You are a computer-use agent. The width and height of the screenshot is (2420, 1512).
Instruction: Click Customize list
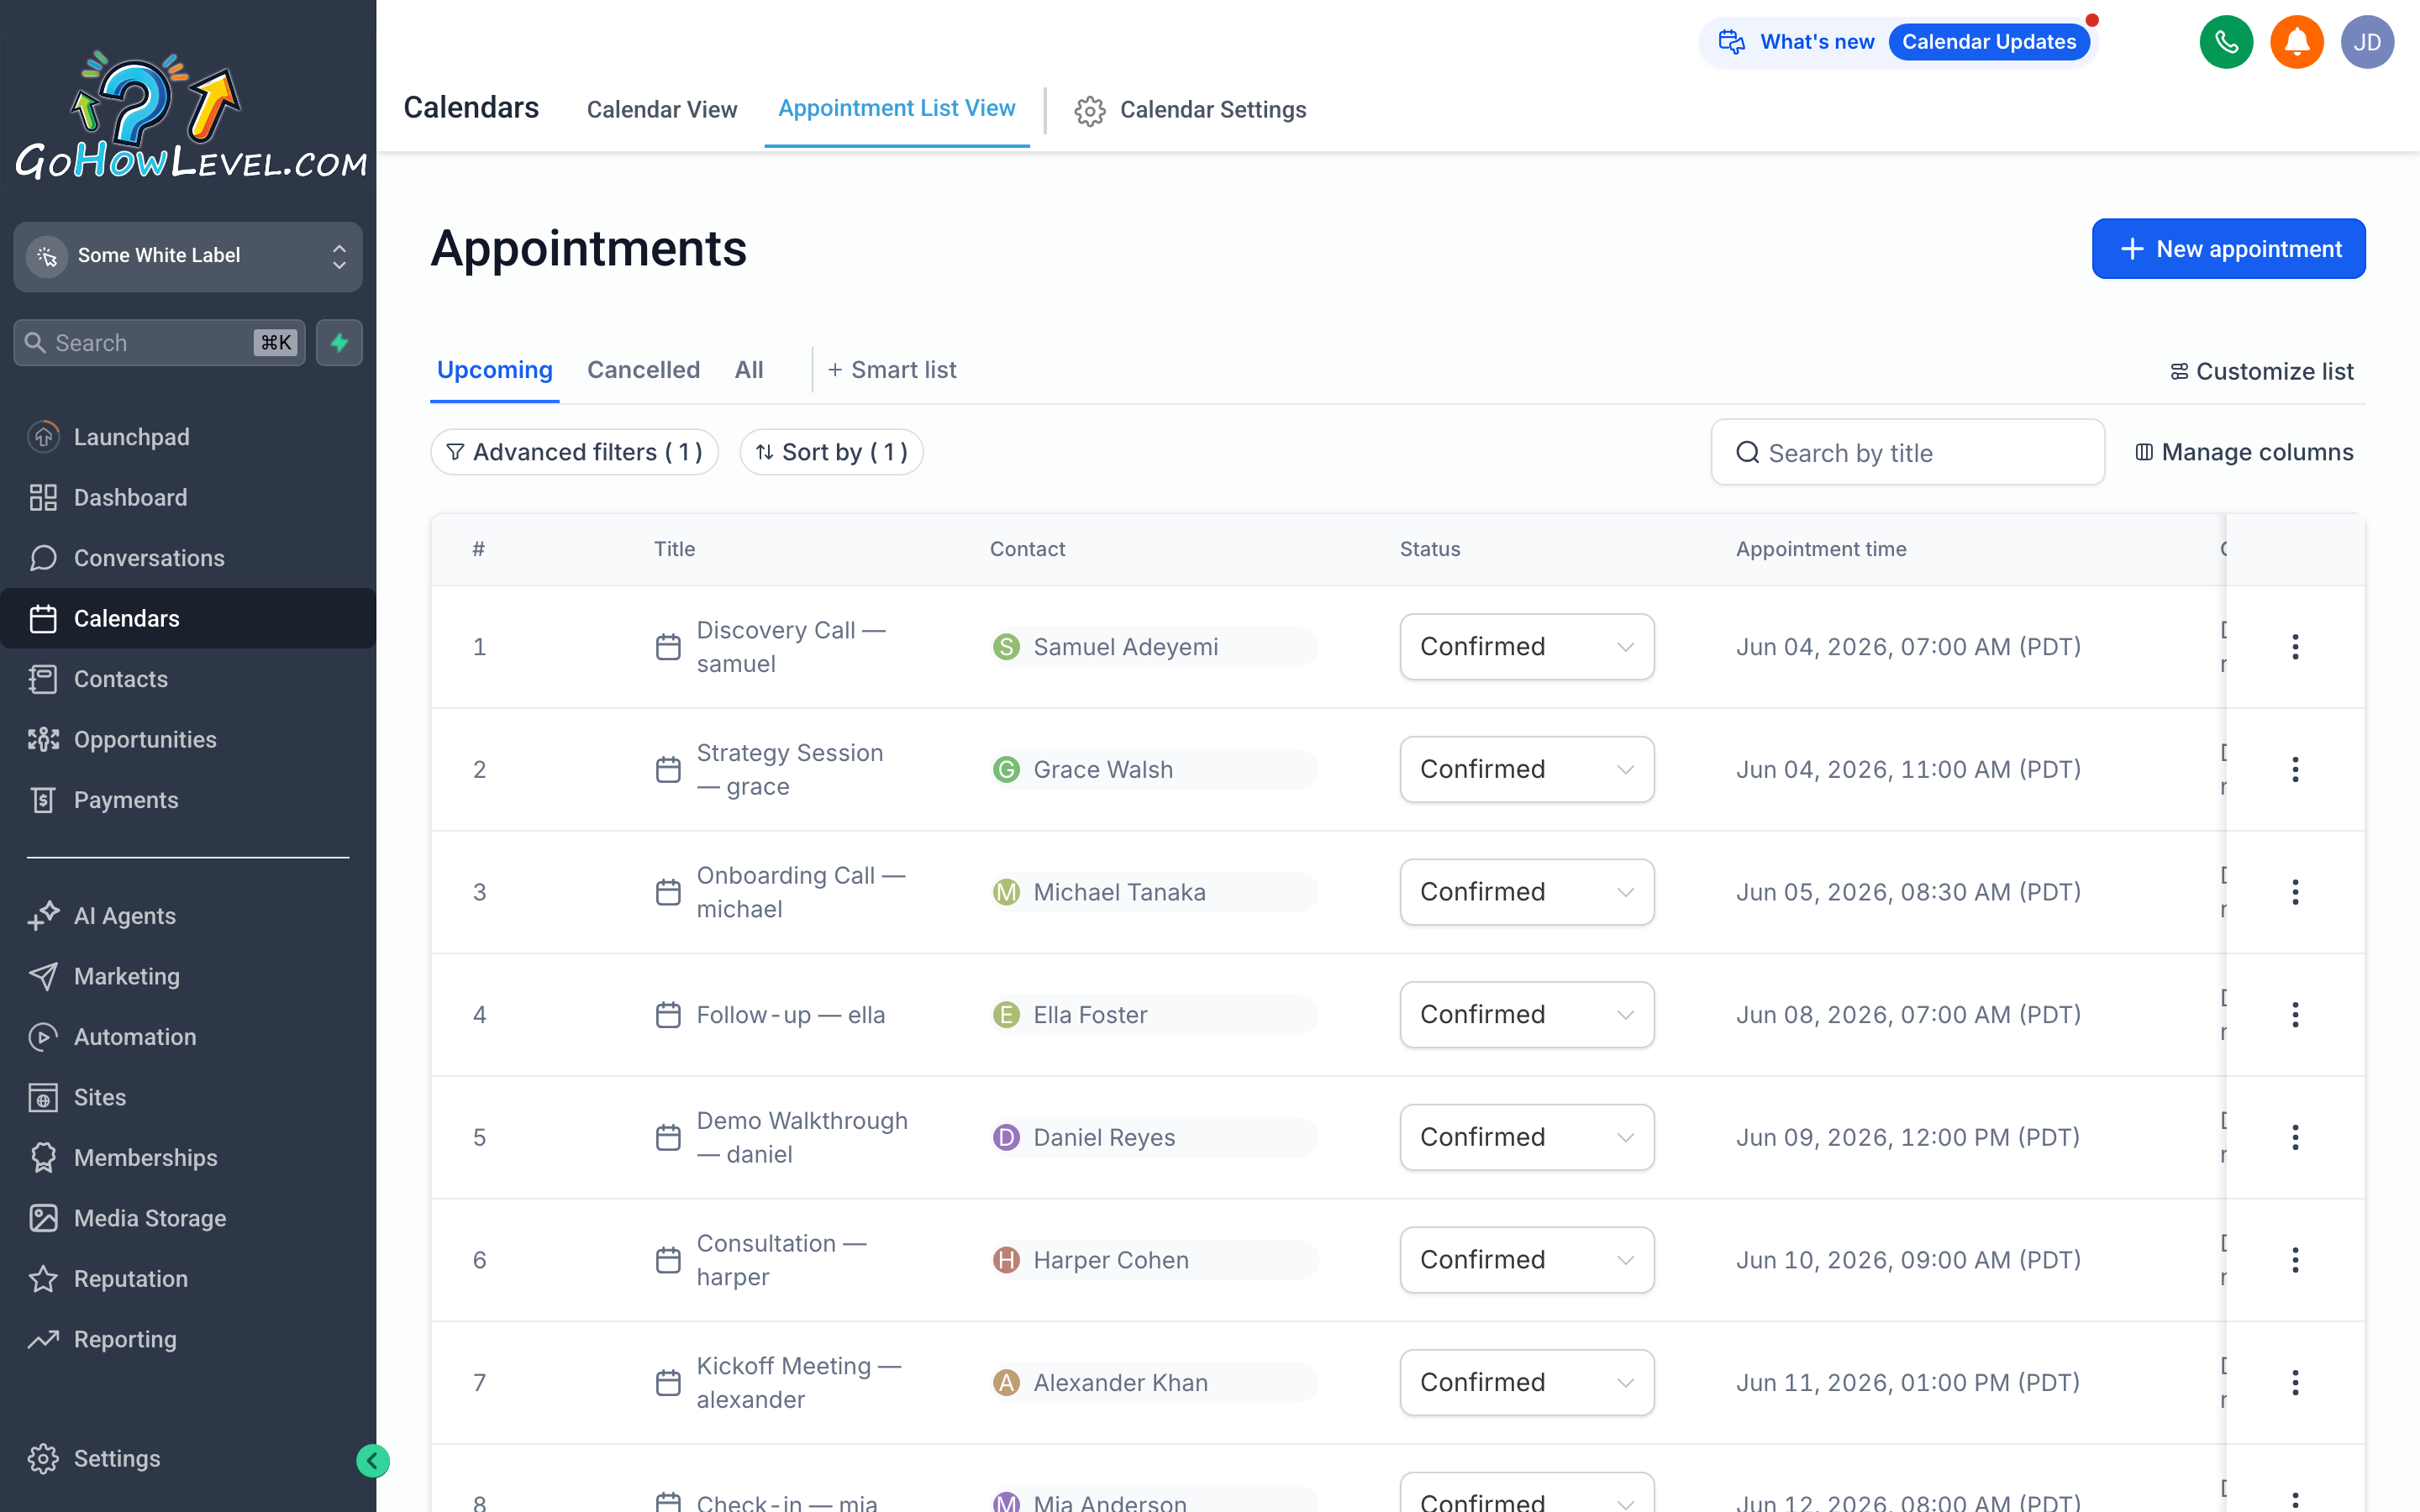tap(2261, 372)
